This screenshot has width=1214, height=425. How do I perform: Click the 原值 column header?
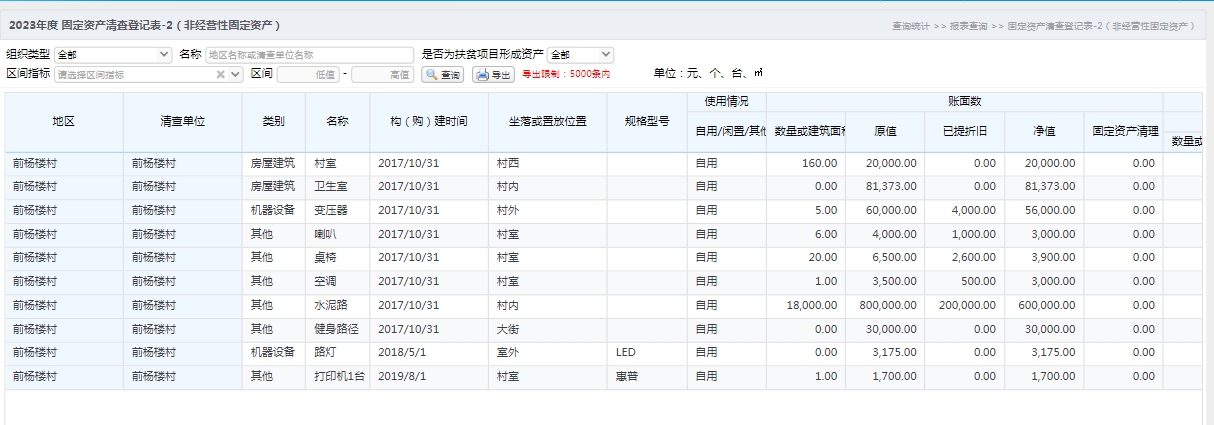click(x=885, y=131)
